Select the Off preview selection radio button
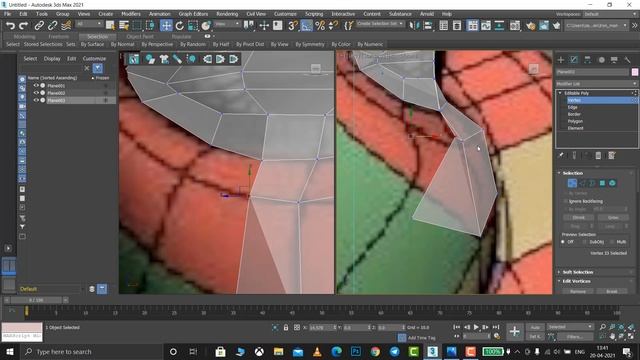 [563, 242]
